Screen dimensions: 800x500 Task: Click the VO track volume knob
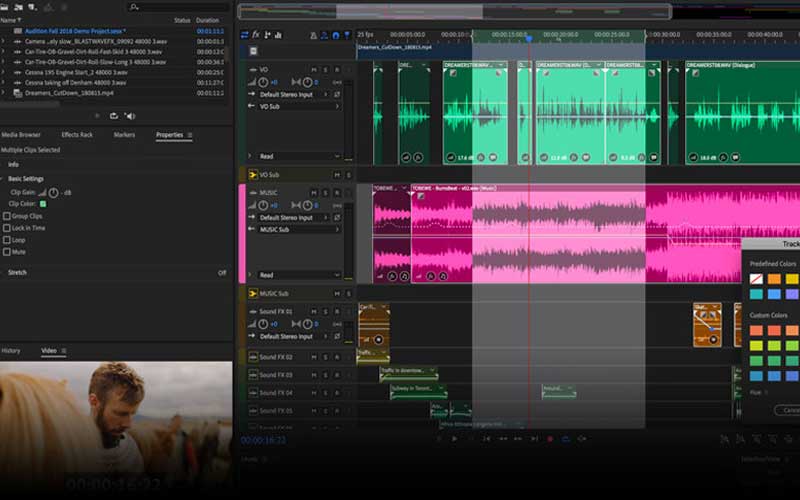[x=263, y=82]
